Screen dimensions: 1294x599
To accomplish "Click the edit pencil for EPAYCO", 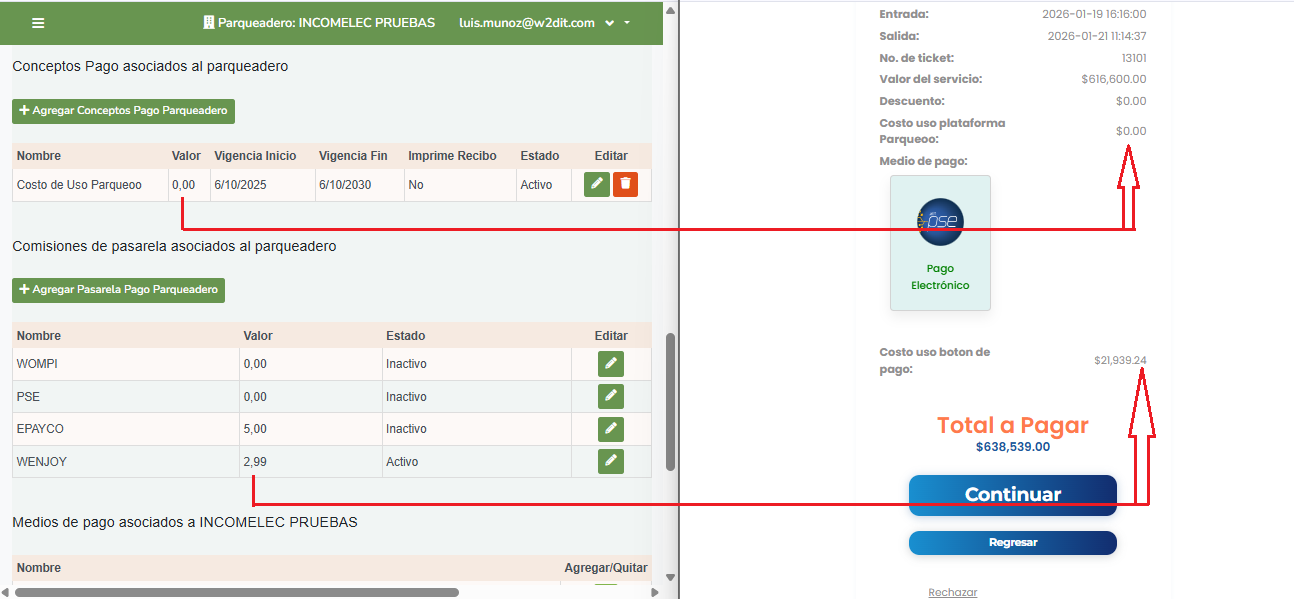I will click(610, 429).
